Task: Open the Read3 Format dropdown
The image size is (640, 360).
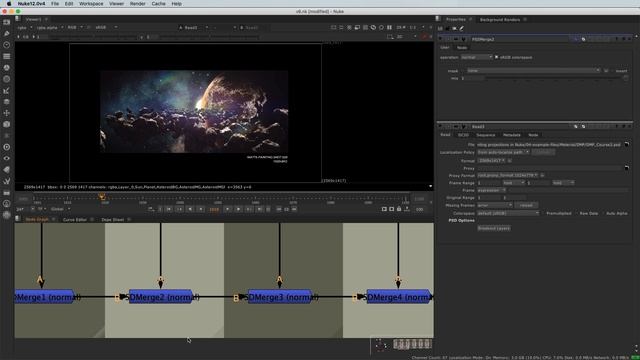Action: tap(491, 160)
